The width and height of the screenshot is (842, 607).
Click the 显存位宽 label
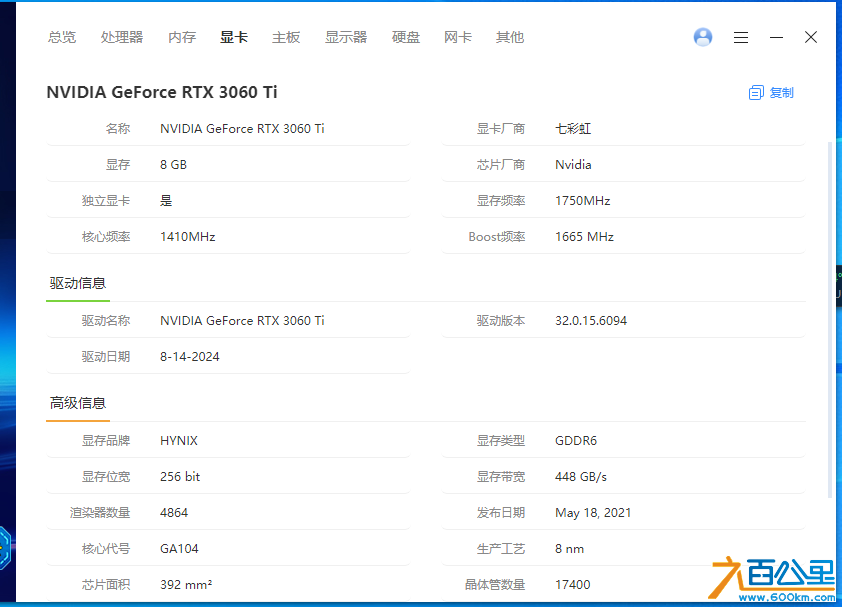tap(106, 477)
